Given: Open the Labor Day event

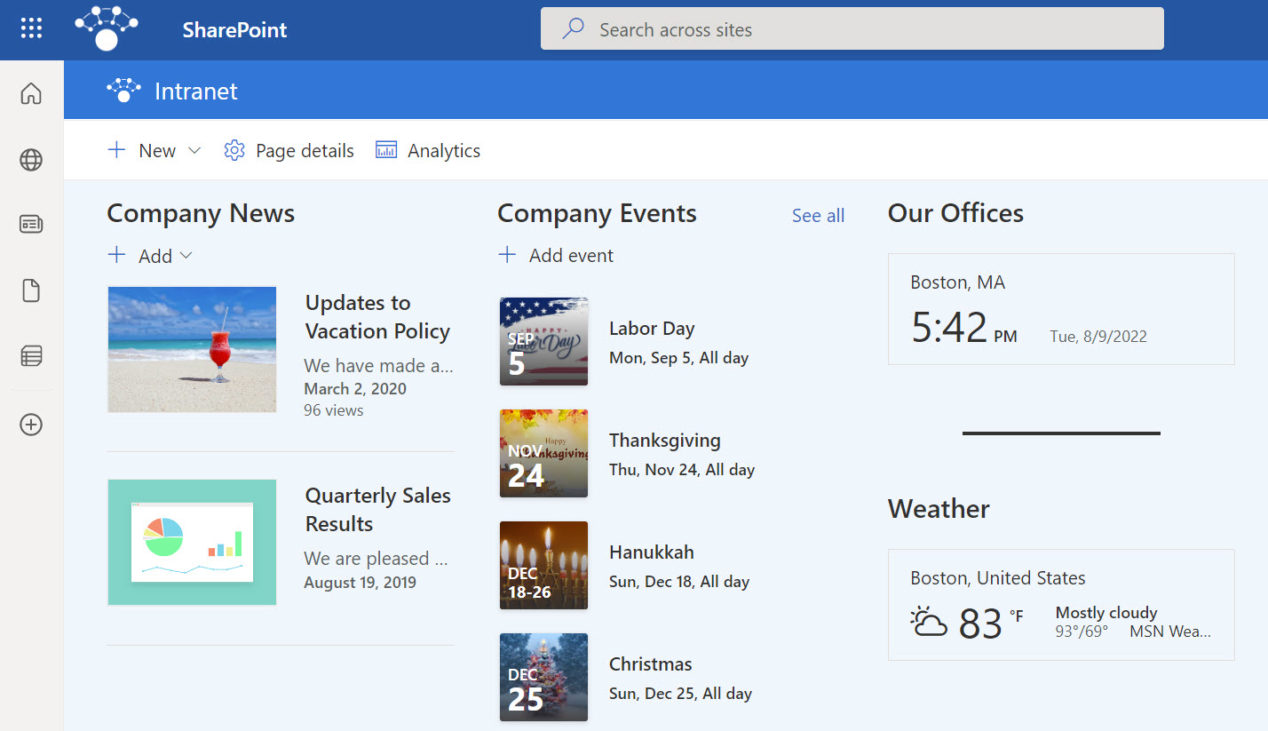Looking at the screenshot, I should point(652,328).
